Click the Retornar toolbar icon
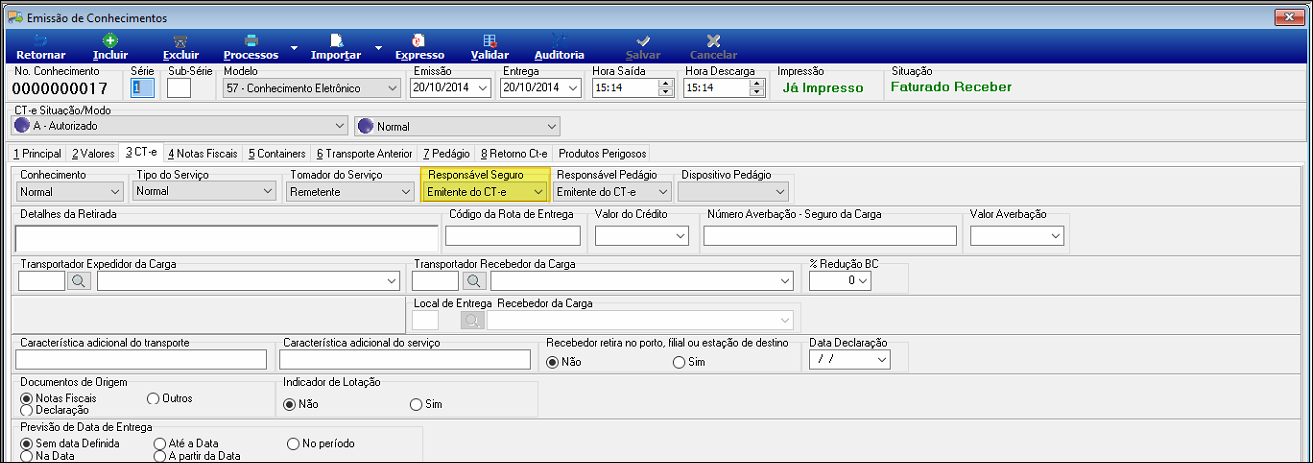The width and height of the screenshot is (1313, 463). click(41, 40)
